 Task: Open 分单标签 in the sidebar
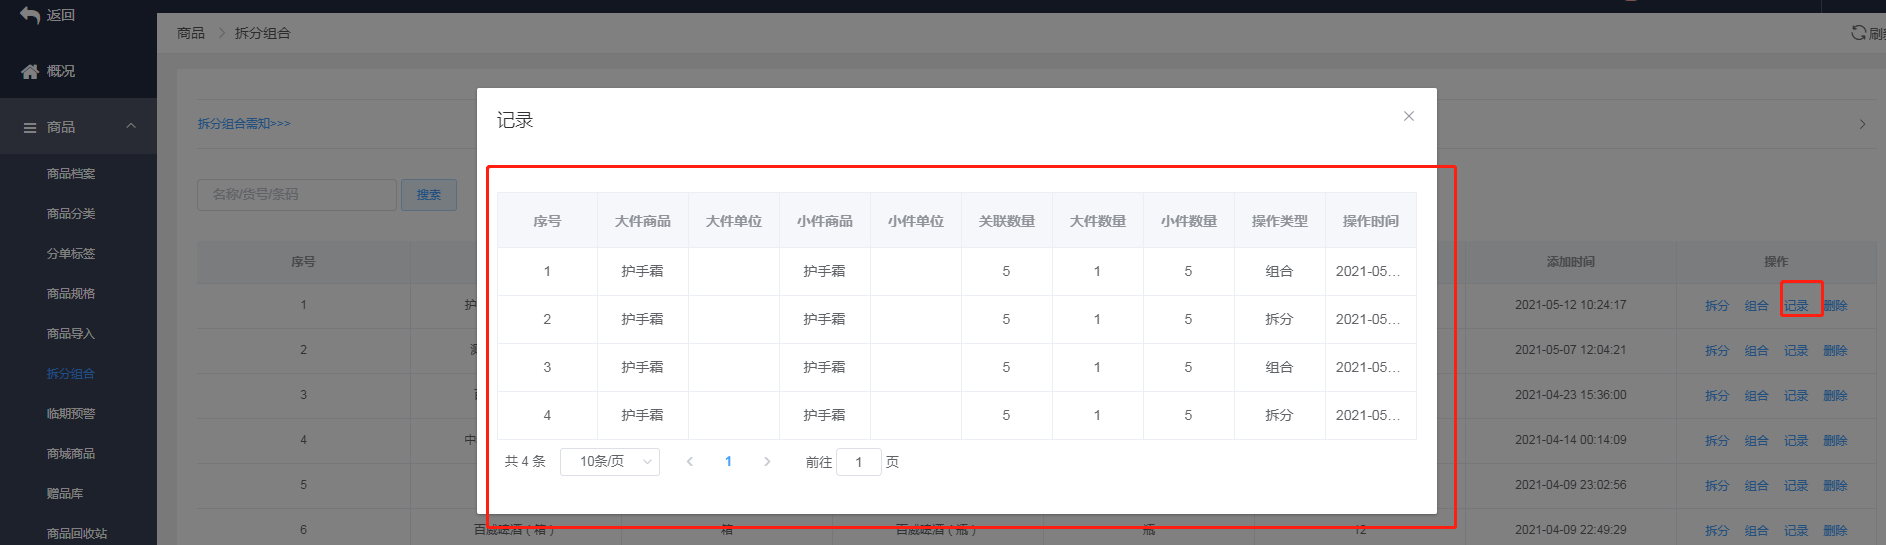click(71, 254)
